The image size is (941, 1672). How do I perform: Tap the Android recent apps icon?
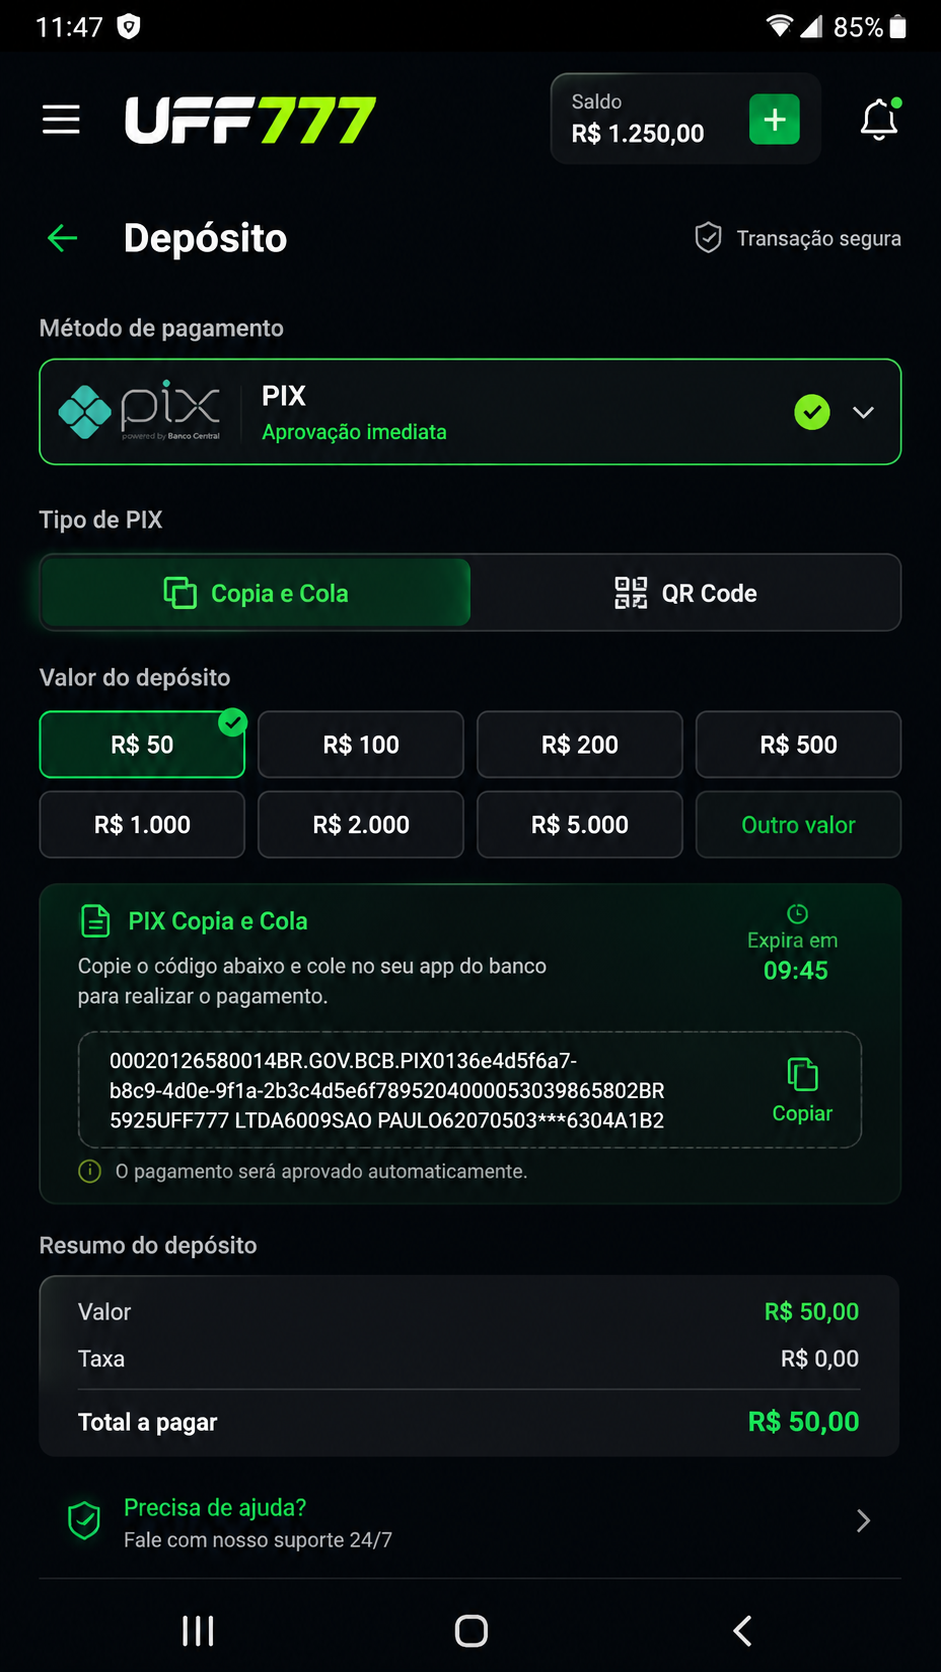(198, 1631)
